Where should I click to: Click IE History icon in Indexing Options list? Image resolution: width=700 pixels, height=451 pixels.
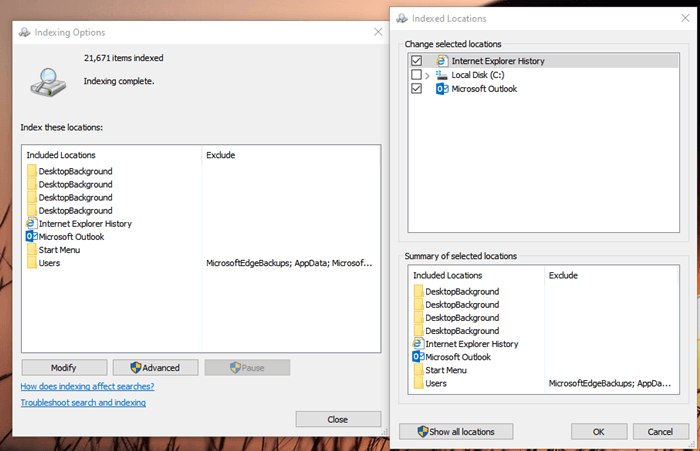click(x=31, y=223)
